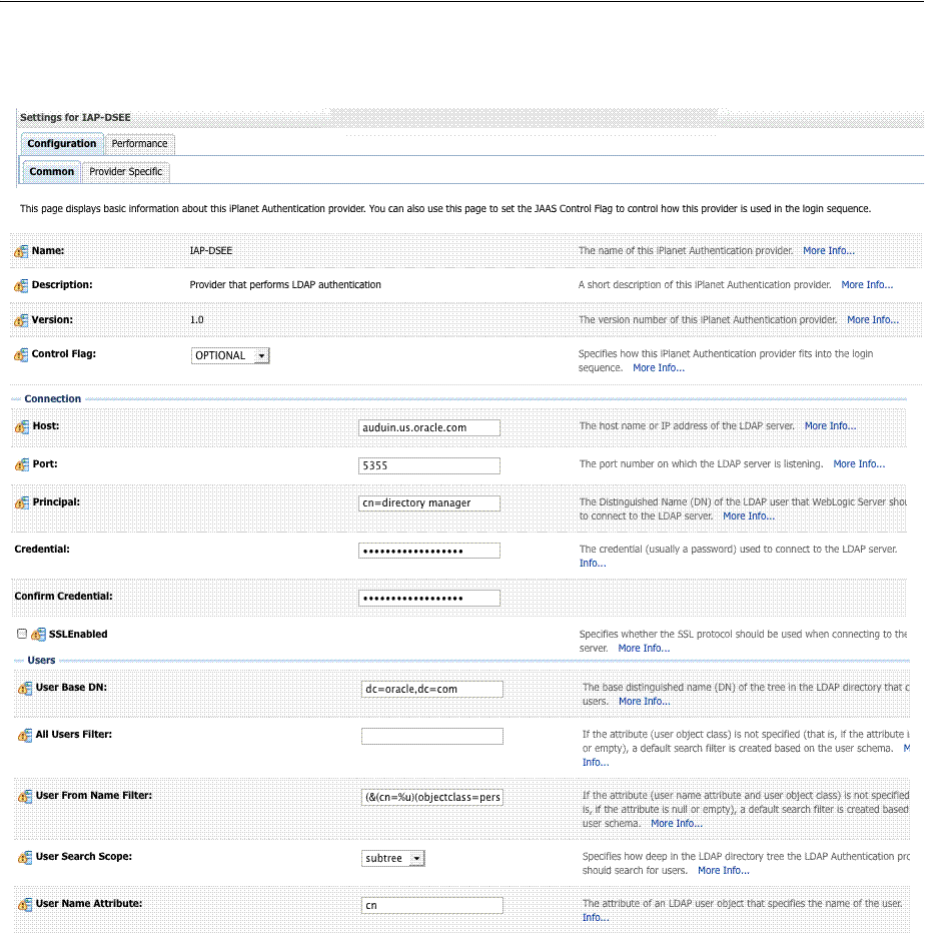Open More Info link for Port
Screen dimensions: 925x939
(x=859, y=464)
